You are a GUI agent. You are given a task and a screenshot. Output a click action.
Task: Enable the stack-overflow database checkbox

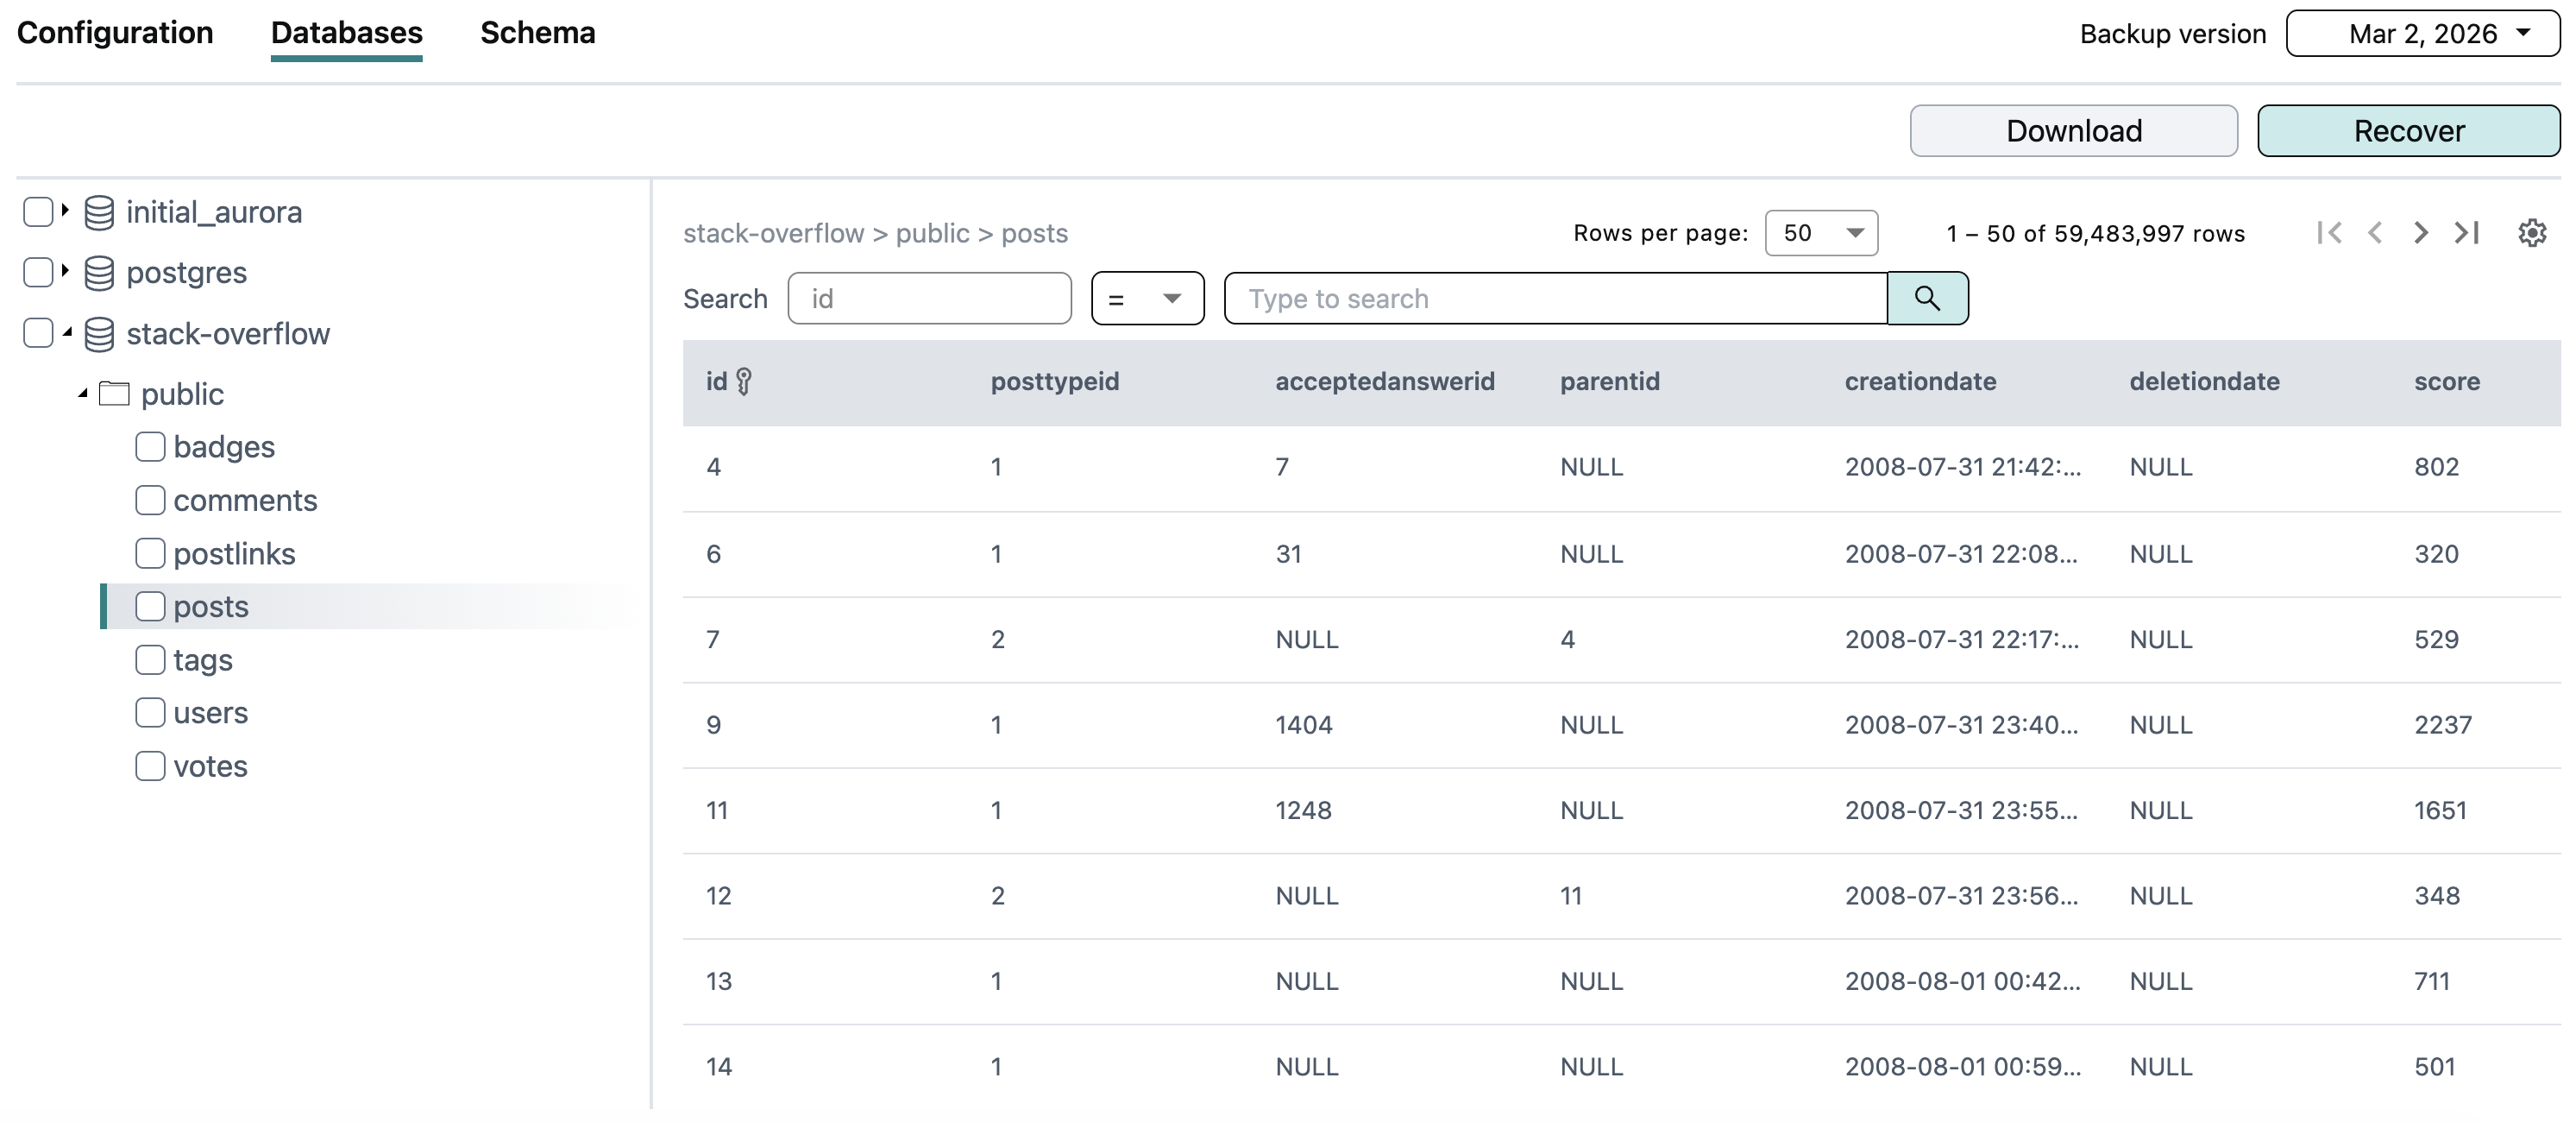(x=38, y=333)
